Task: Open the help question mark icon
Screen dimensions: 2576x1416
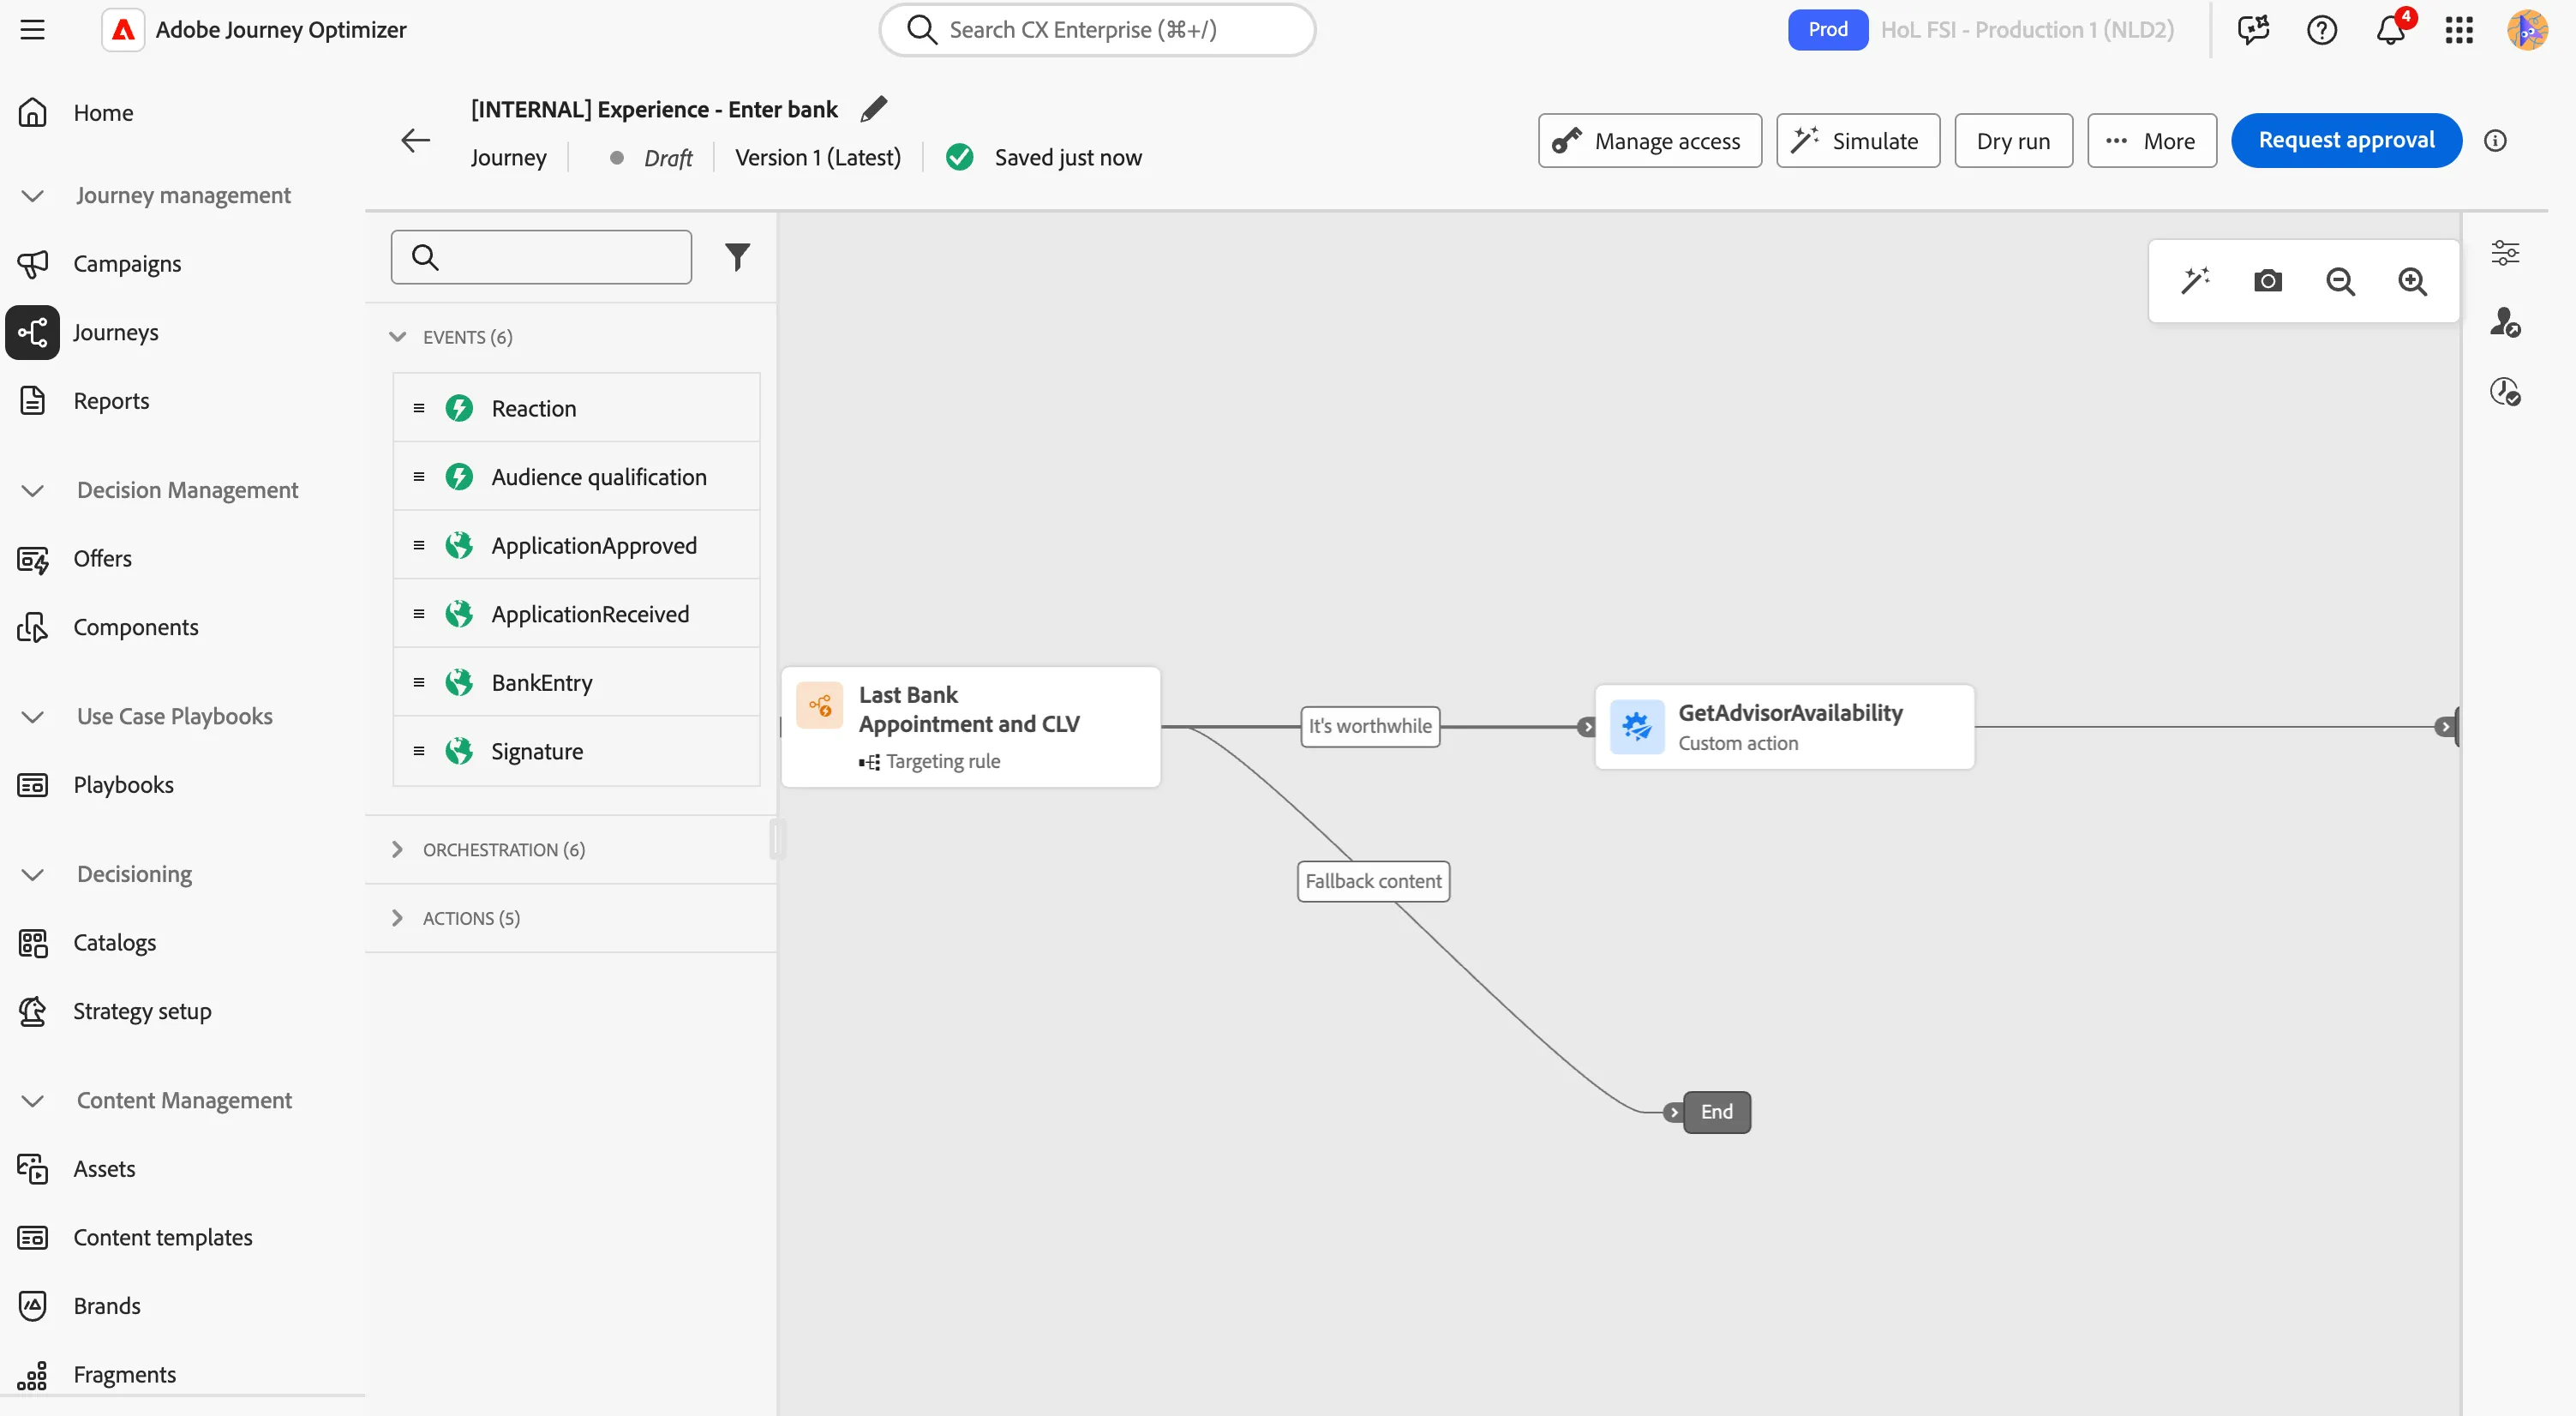Action: coord(2321,30)
